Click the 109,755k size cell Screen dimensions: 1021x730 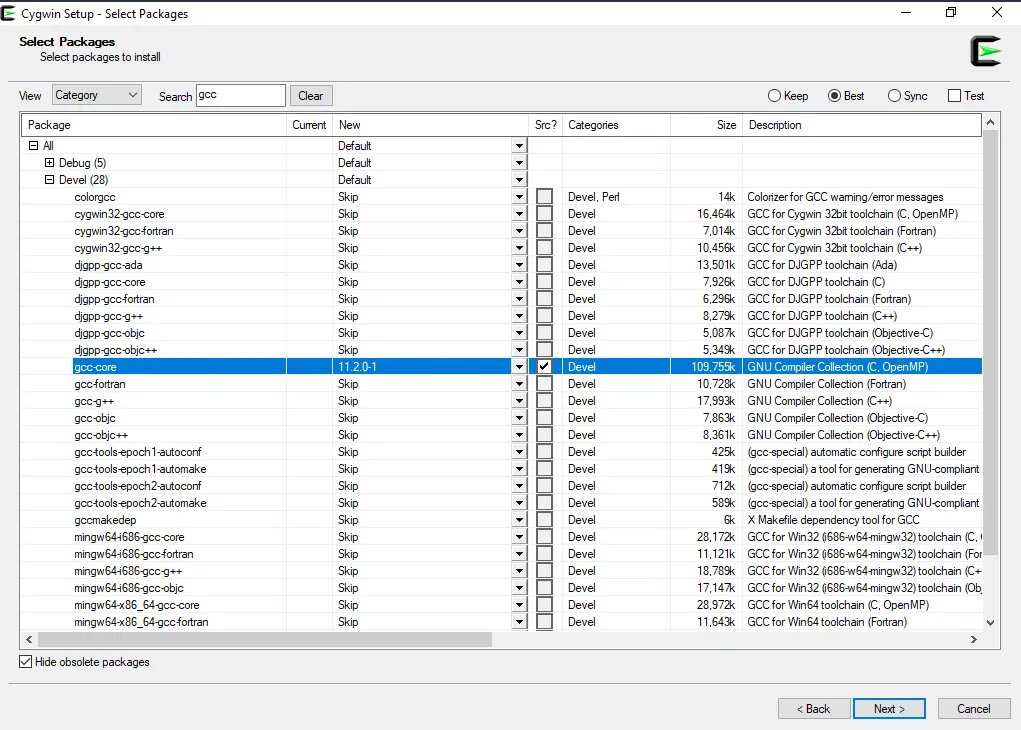tap(713, 367)
